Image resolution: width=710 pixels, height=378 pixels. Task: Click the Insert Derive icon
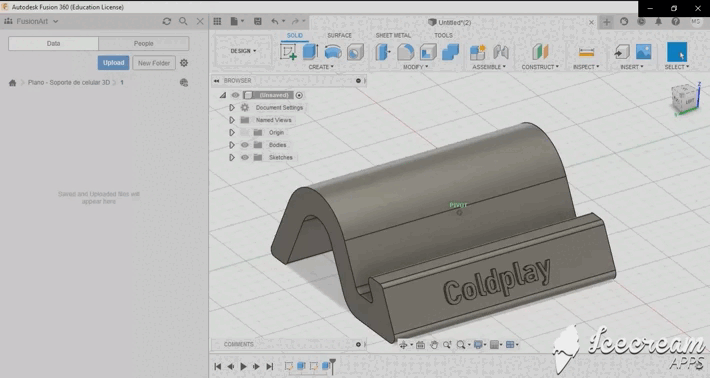[x=622, y=52]
